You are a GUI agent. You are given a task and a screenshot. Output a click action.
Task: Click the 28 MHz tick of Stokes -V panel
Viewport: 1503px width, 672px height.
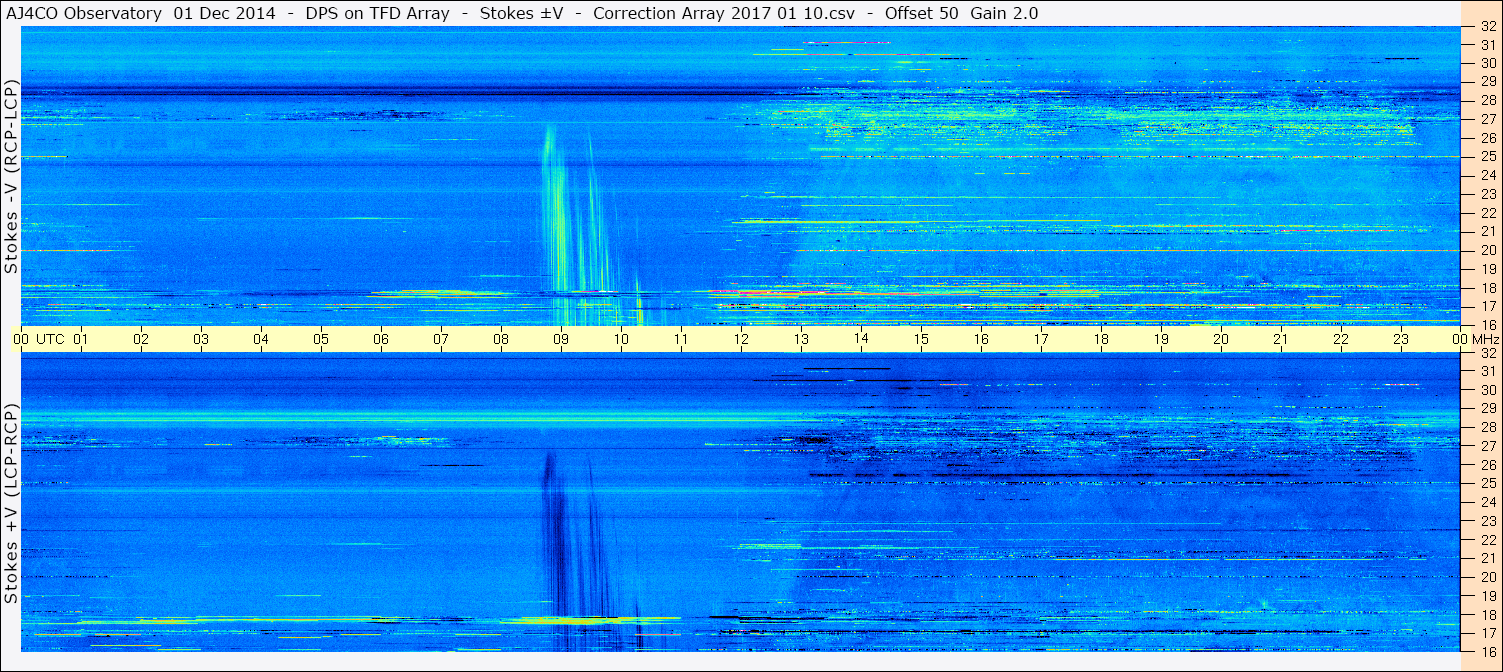1487,100
